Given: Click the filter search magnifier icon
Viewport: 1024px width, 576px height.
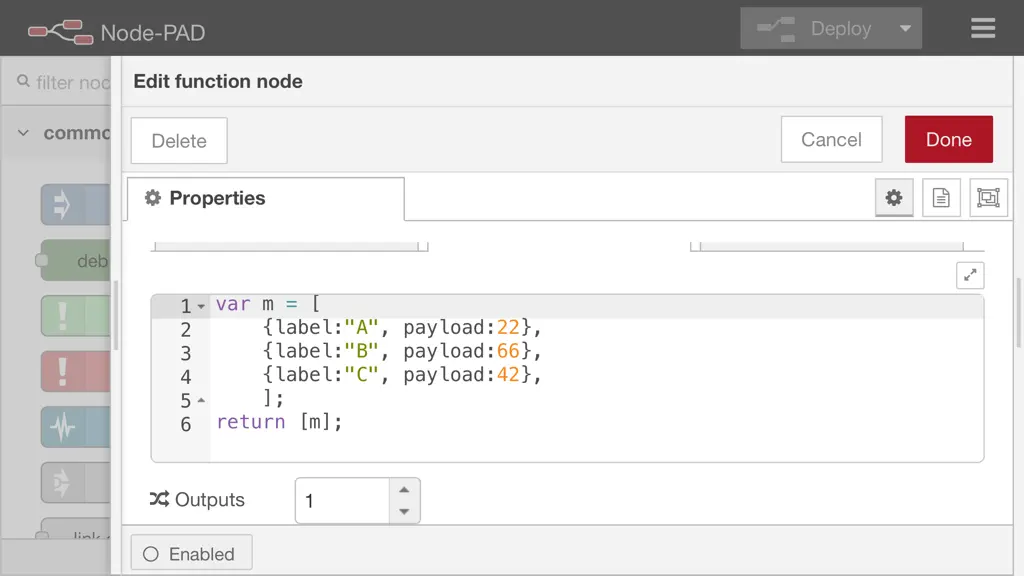Looking at the screenshot, I should [x=23, y=81].
